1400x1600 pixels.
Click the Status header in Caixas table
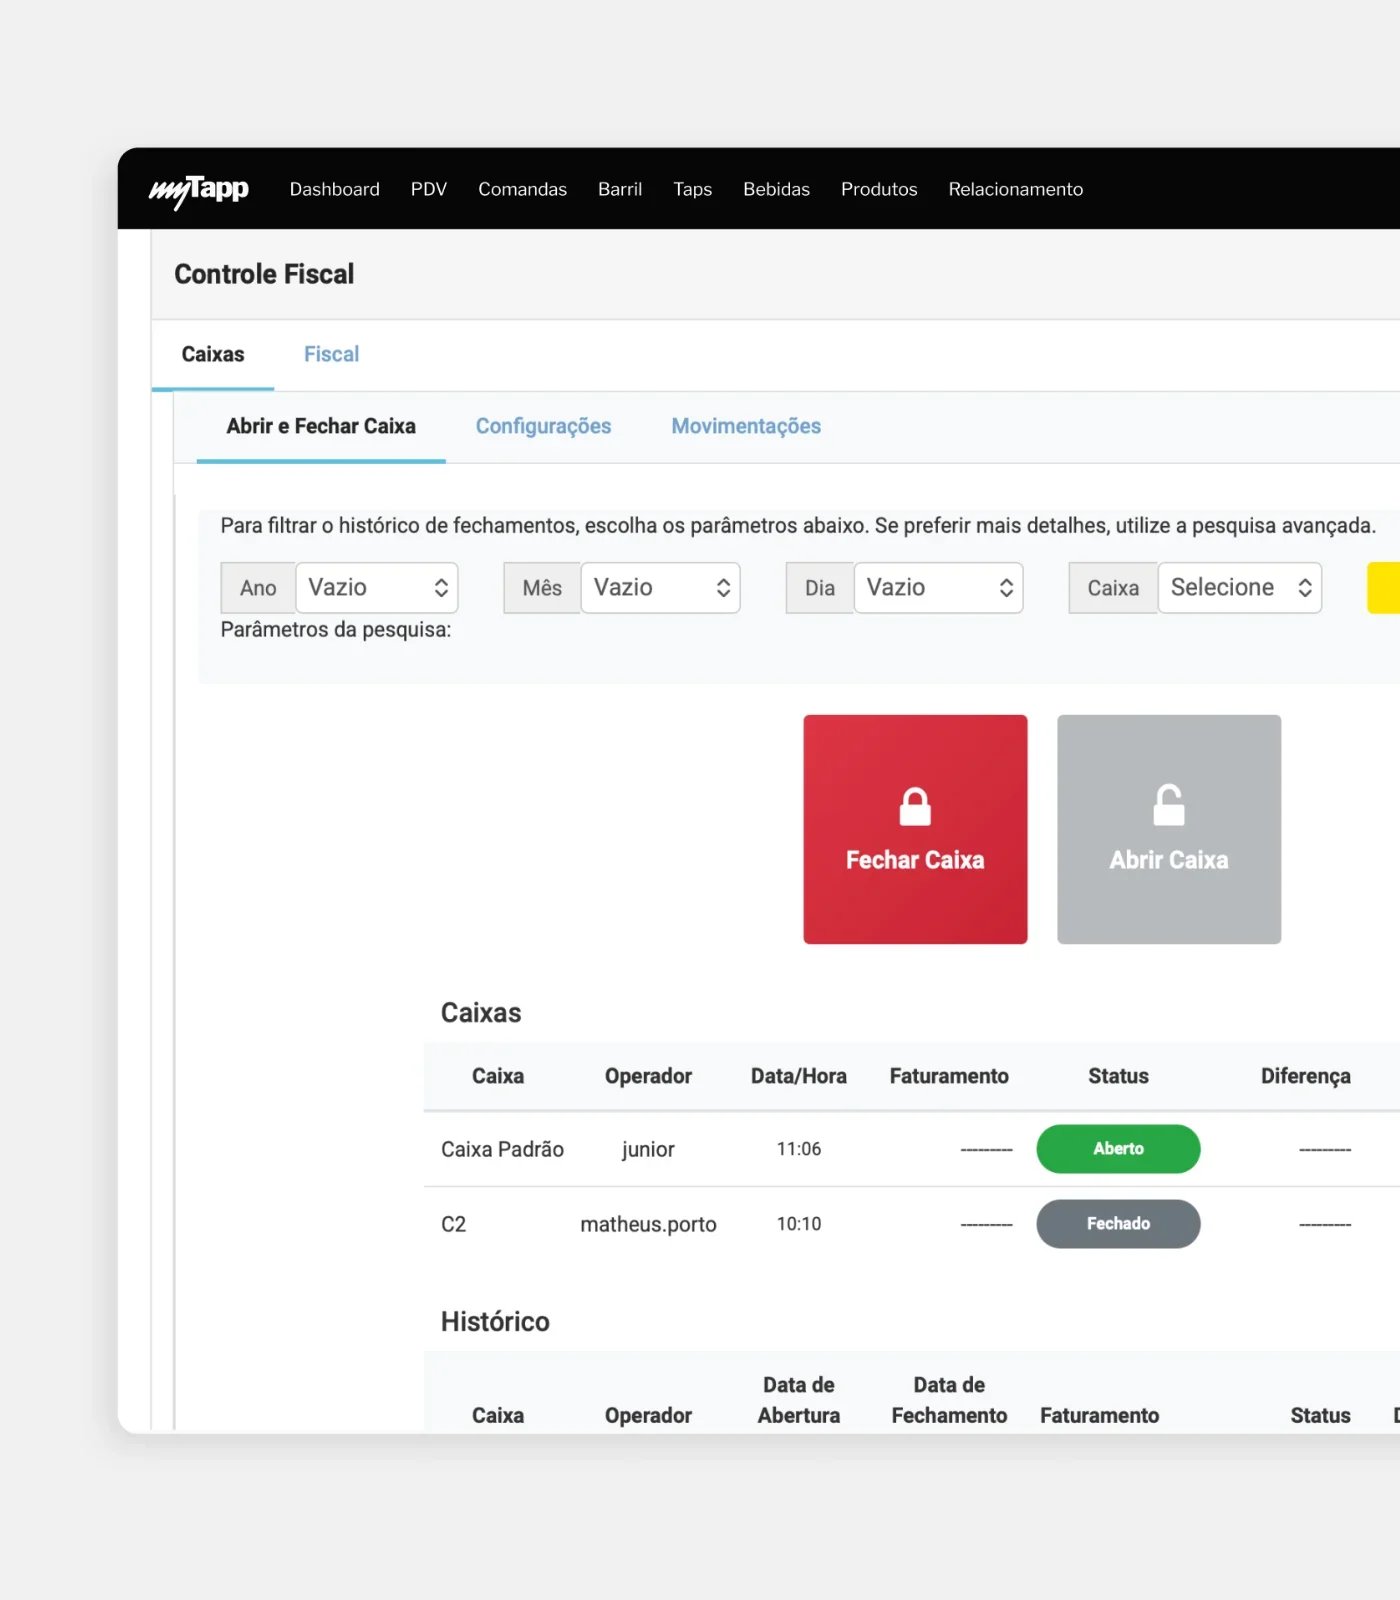click(1118, 1076)
